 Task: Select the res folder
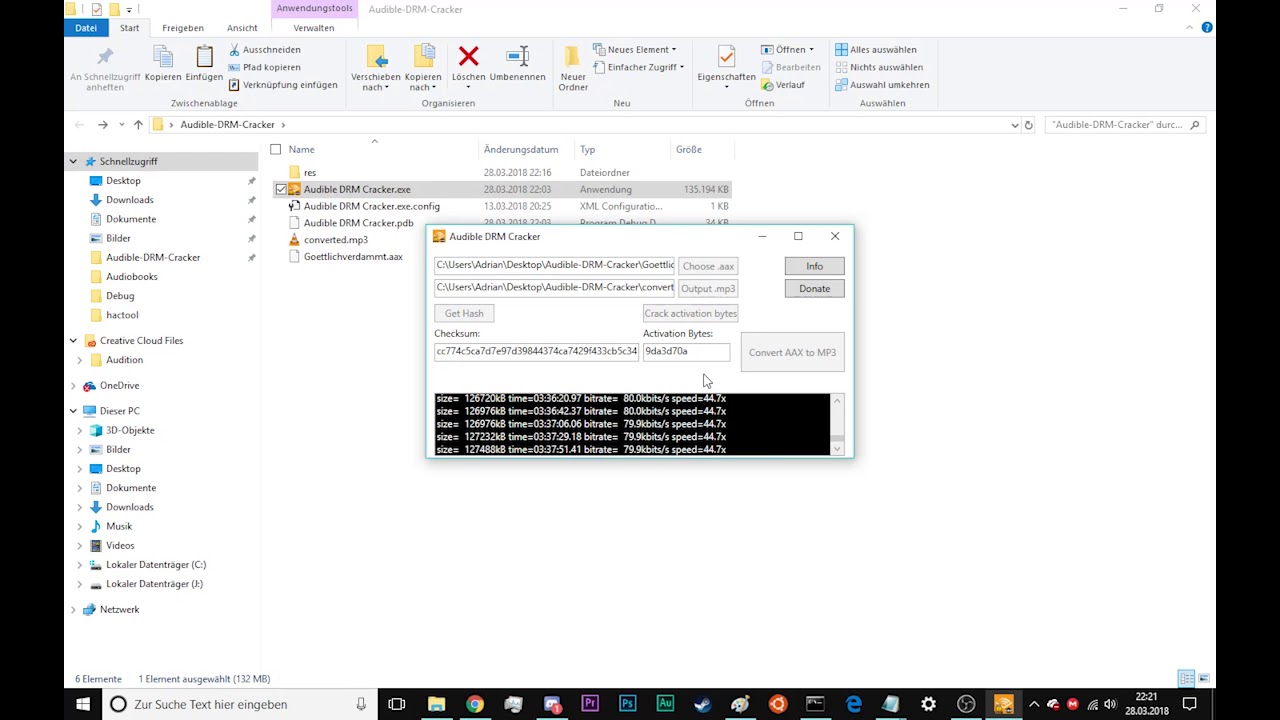310,173
